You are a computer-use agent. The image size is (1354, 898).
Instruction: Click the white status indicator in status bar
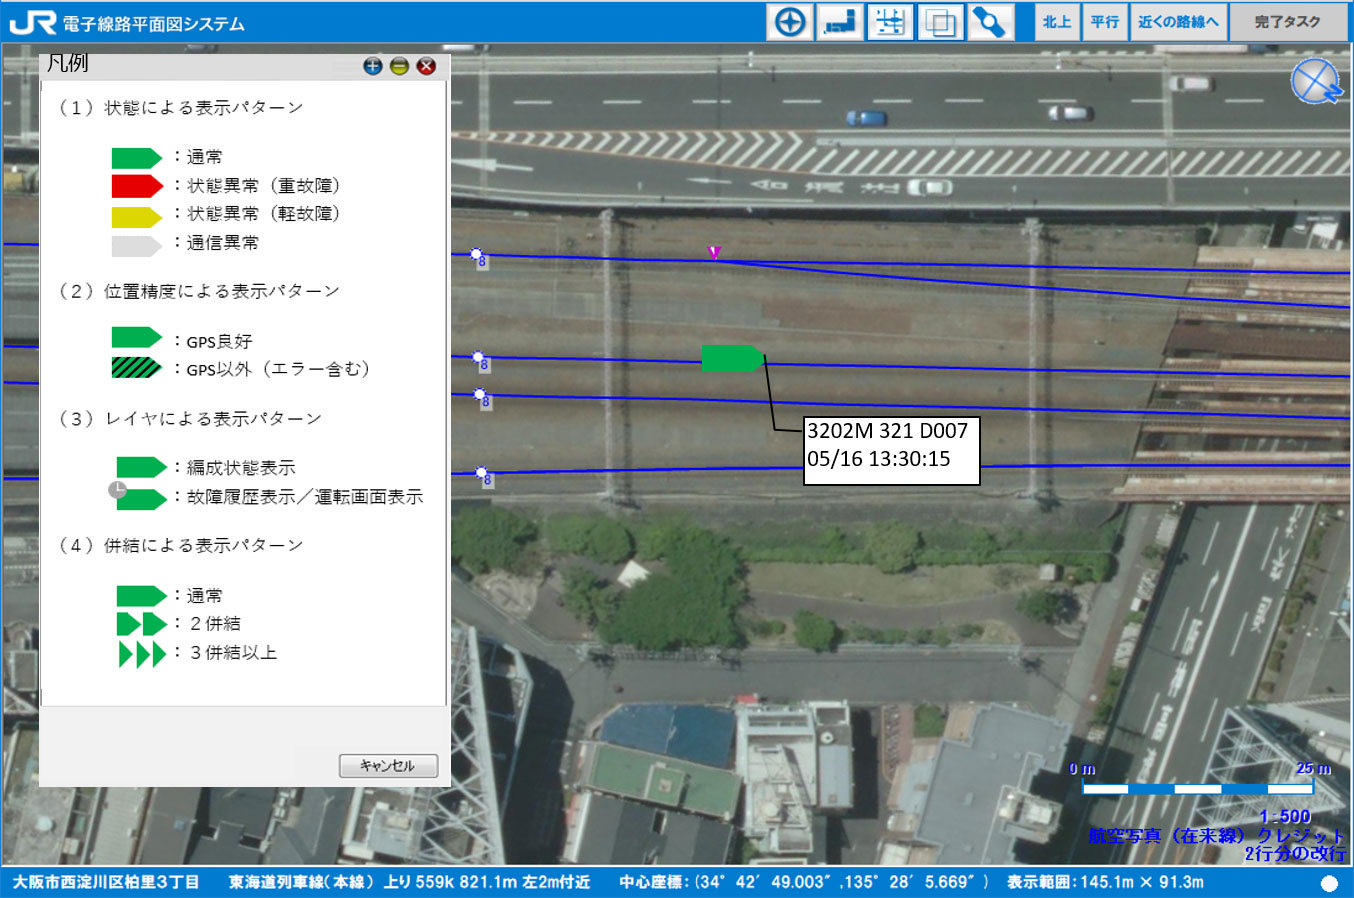click(1329, 883)
